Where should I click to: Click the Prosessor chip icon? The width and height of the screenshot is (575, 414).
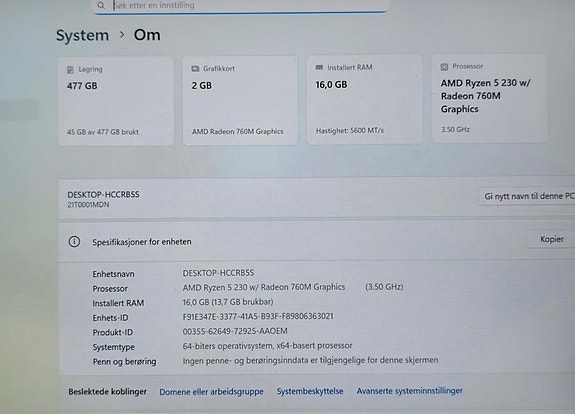click(x=444, y=67)
